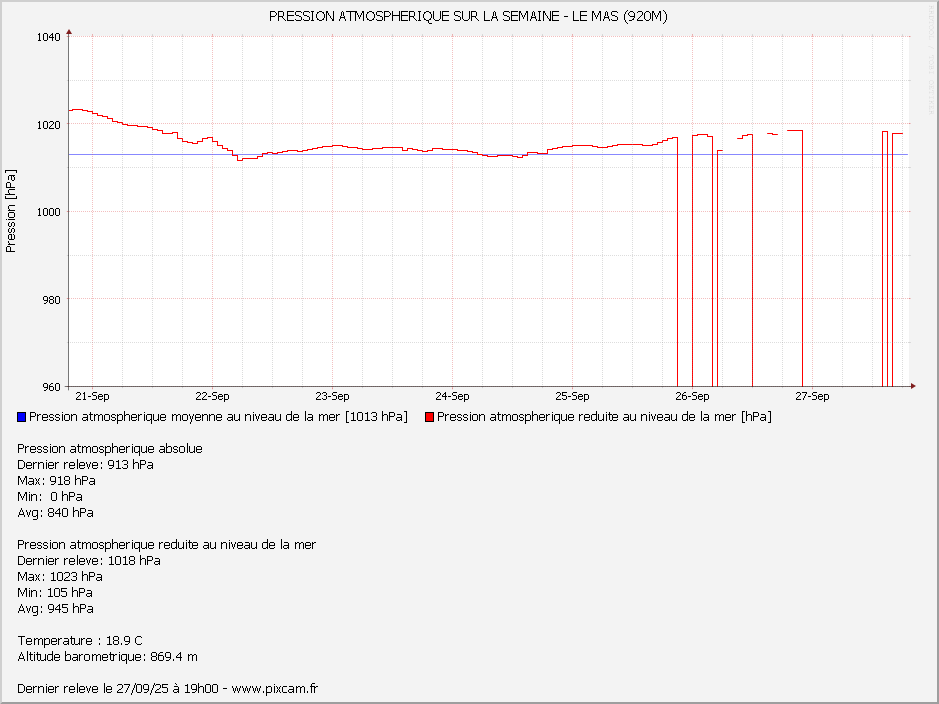Select the 24-Sep date label on the x-axis

click(452, 396)
